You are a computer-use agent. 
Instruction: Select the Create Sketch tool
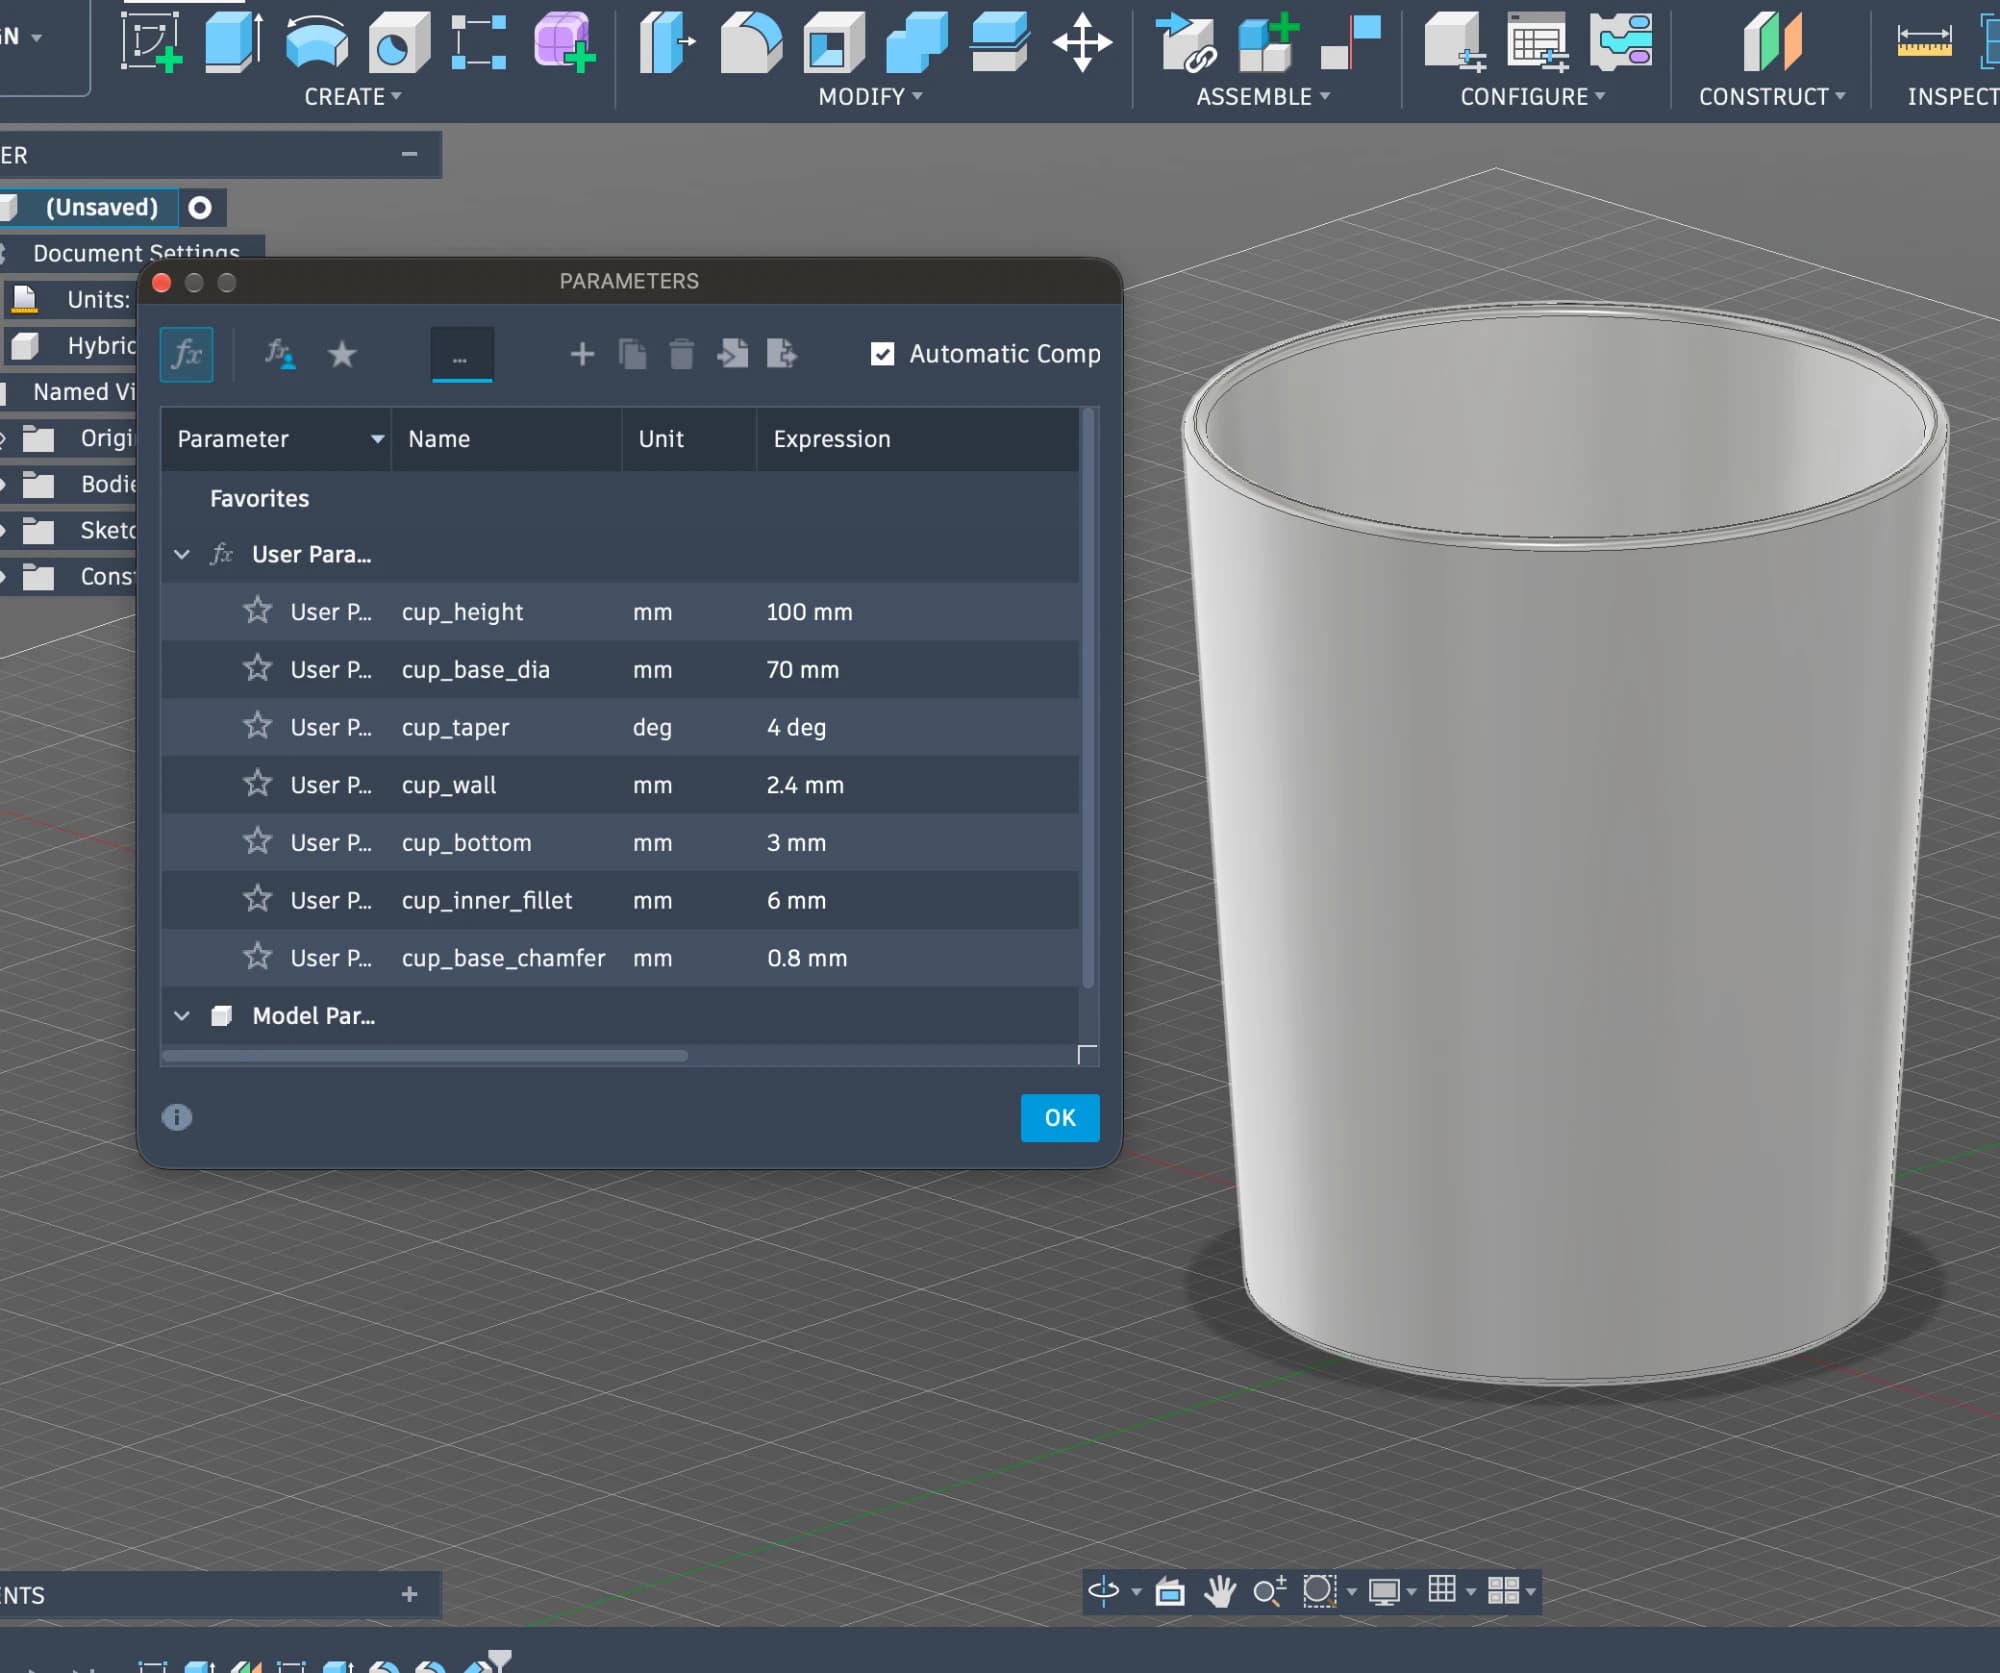pyautogui.click(x=152, y=41)
